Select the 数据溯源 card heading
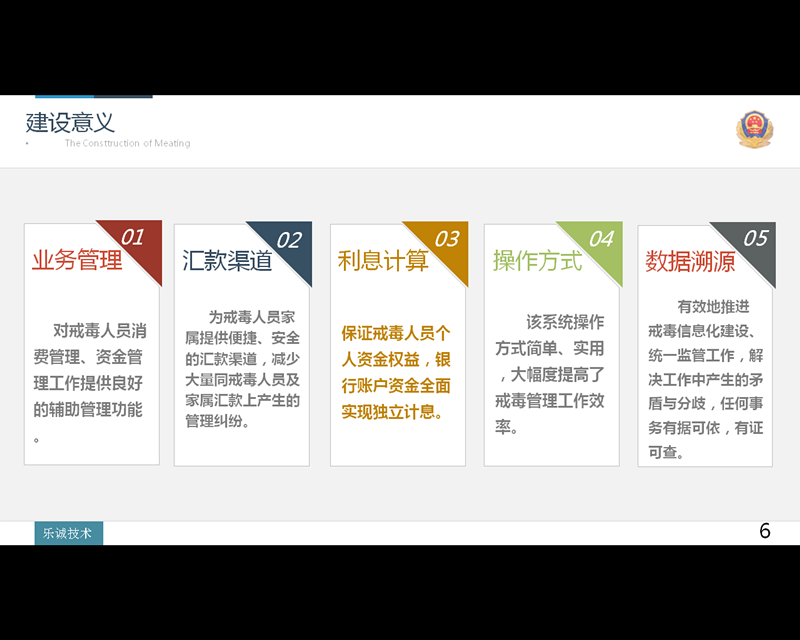800x640 pixels. click(690, 262)
